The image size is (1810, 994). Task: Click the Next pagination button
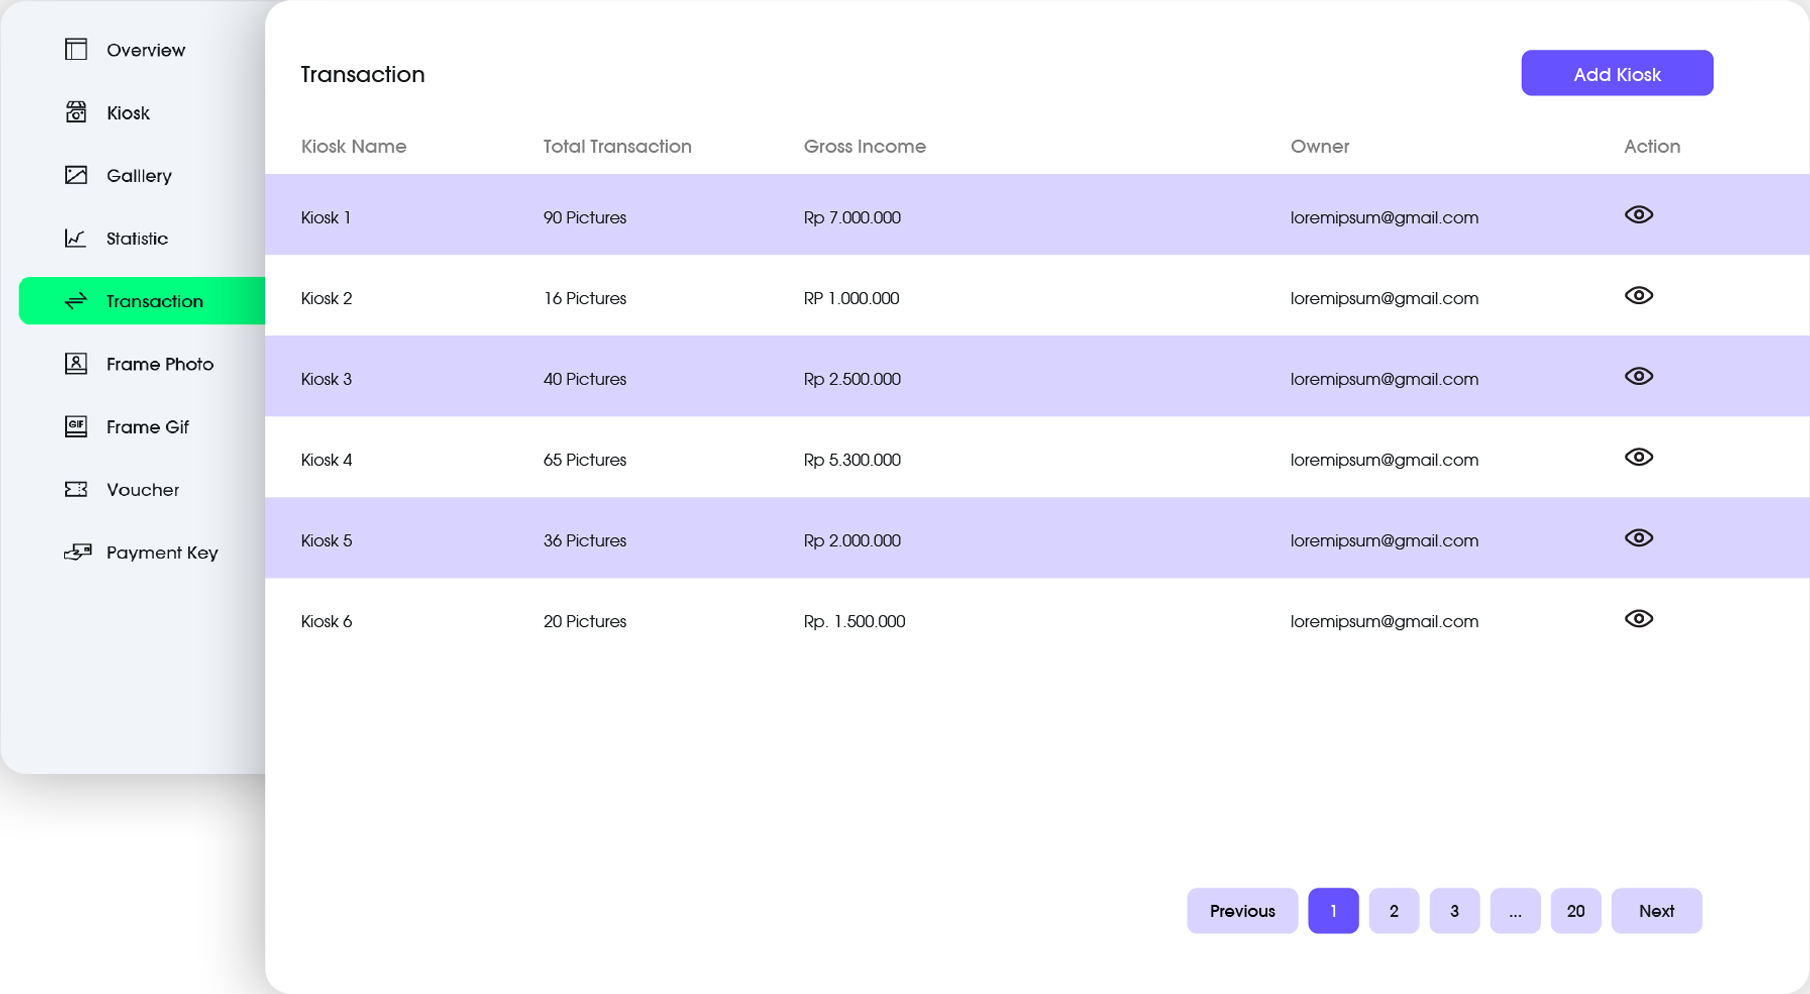tap(1656, 911)
